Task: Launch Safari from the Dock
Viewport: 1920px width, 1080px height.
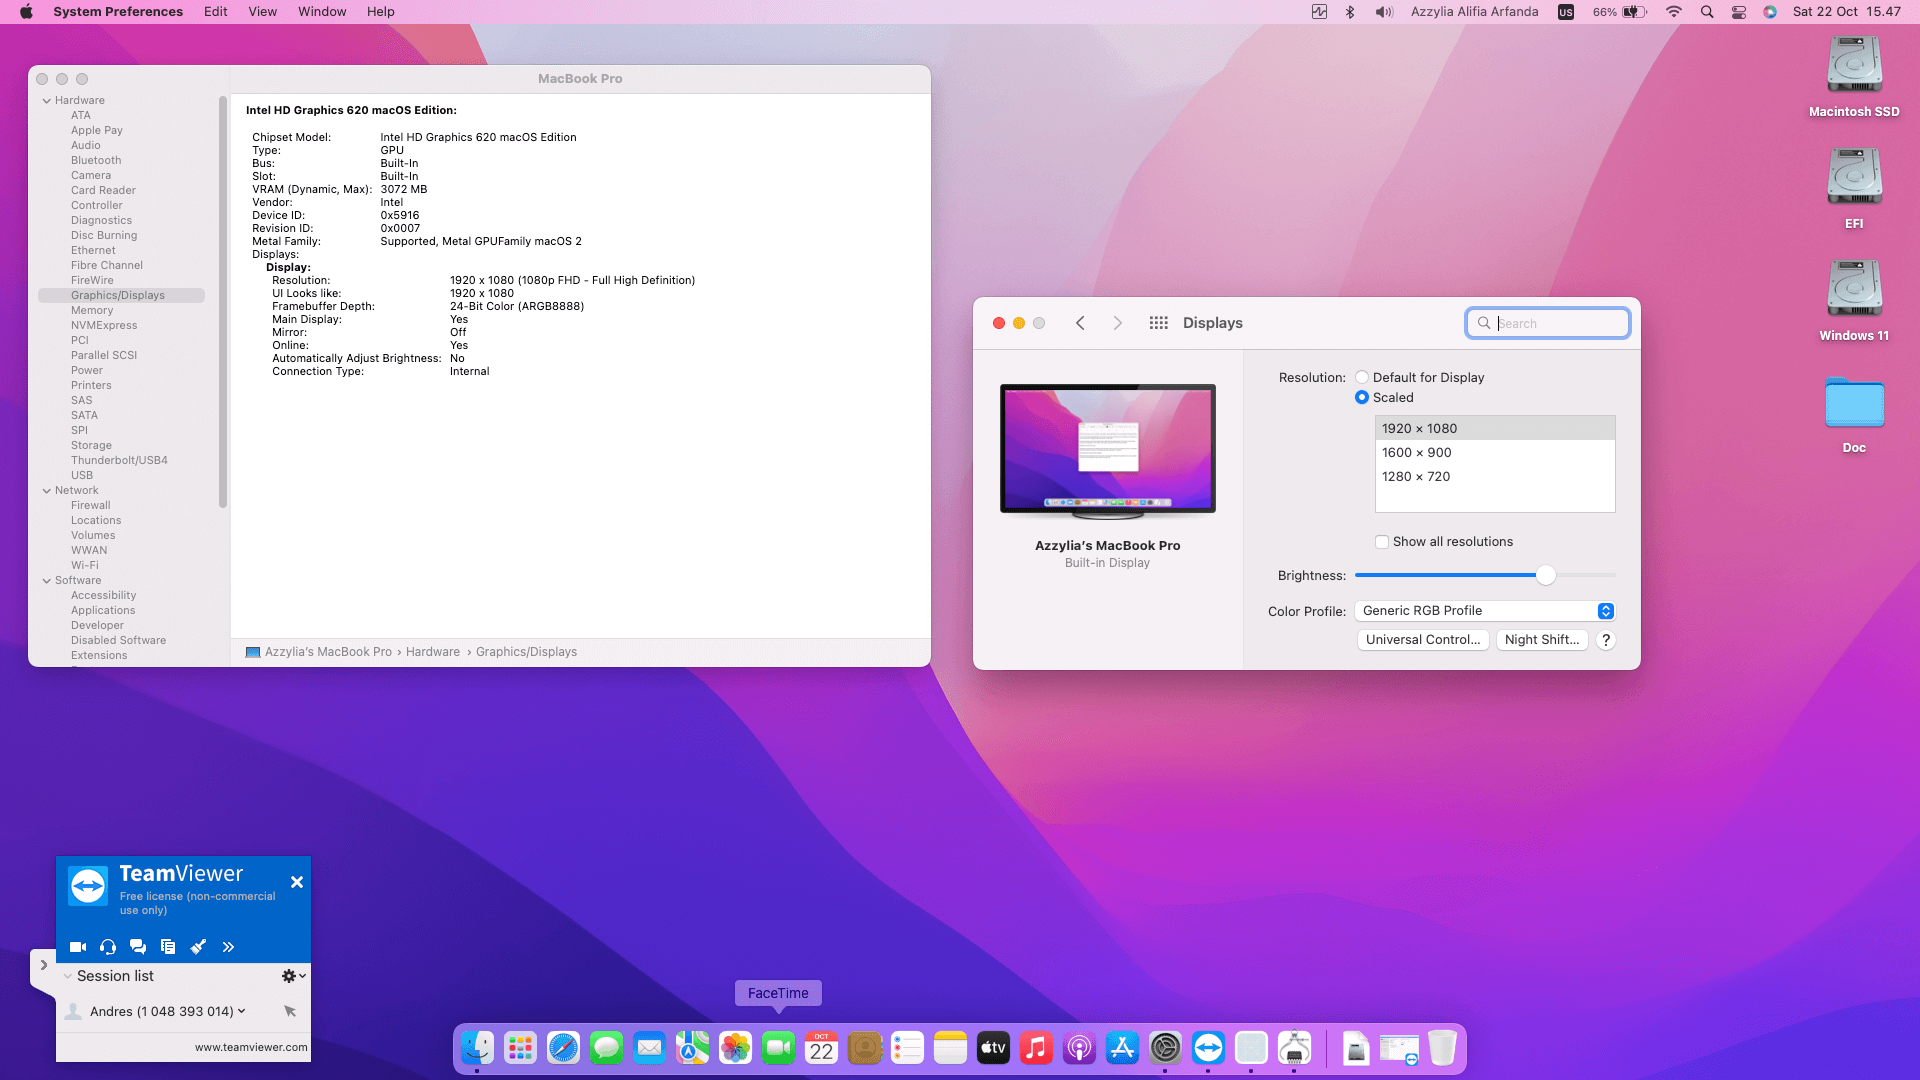Action: [x=563, y=1048]
